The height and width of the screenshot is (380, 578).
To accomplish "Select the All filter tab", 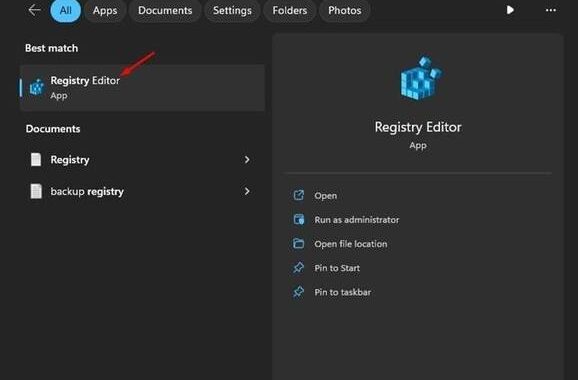I will click(x=66, y=10).
